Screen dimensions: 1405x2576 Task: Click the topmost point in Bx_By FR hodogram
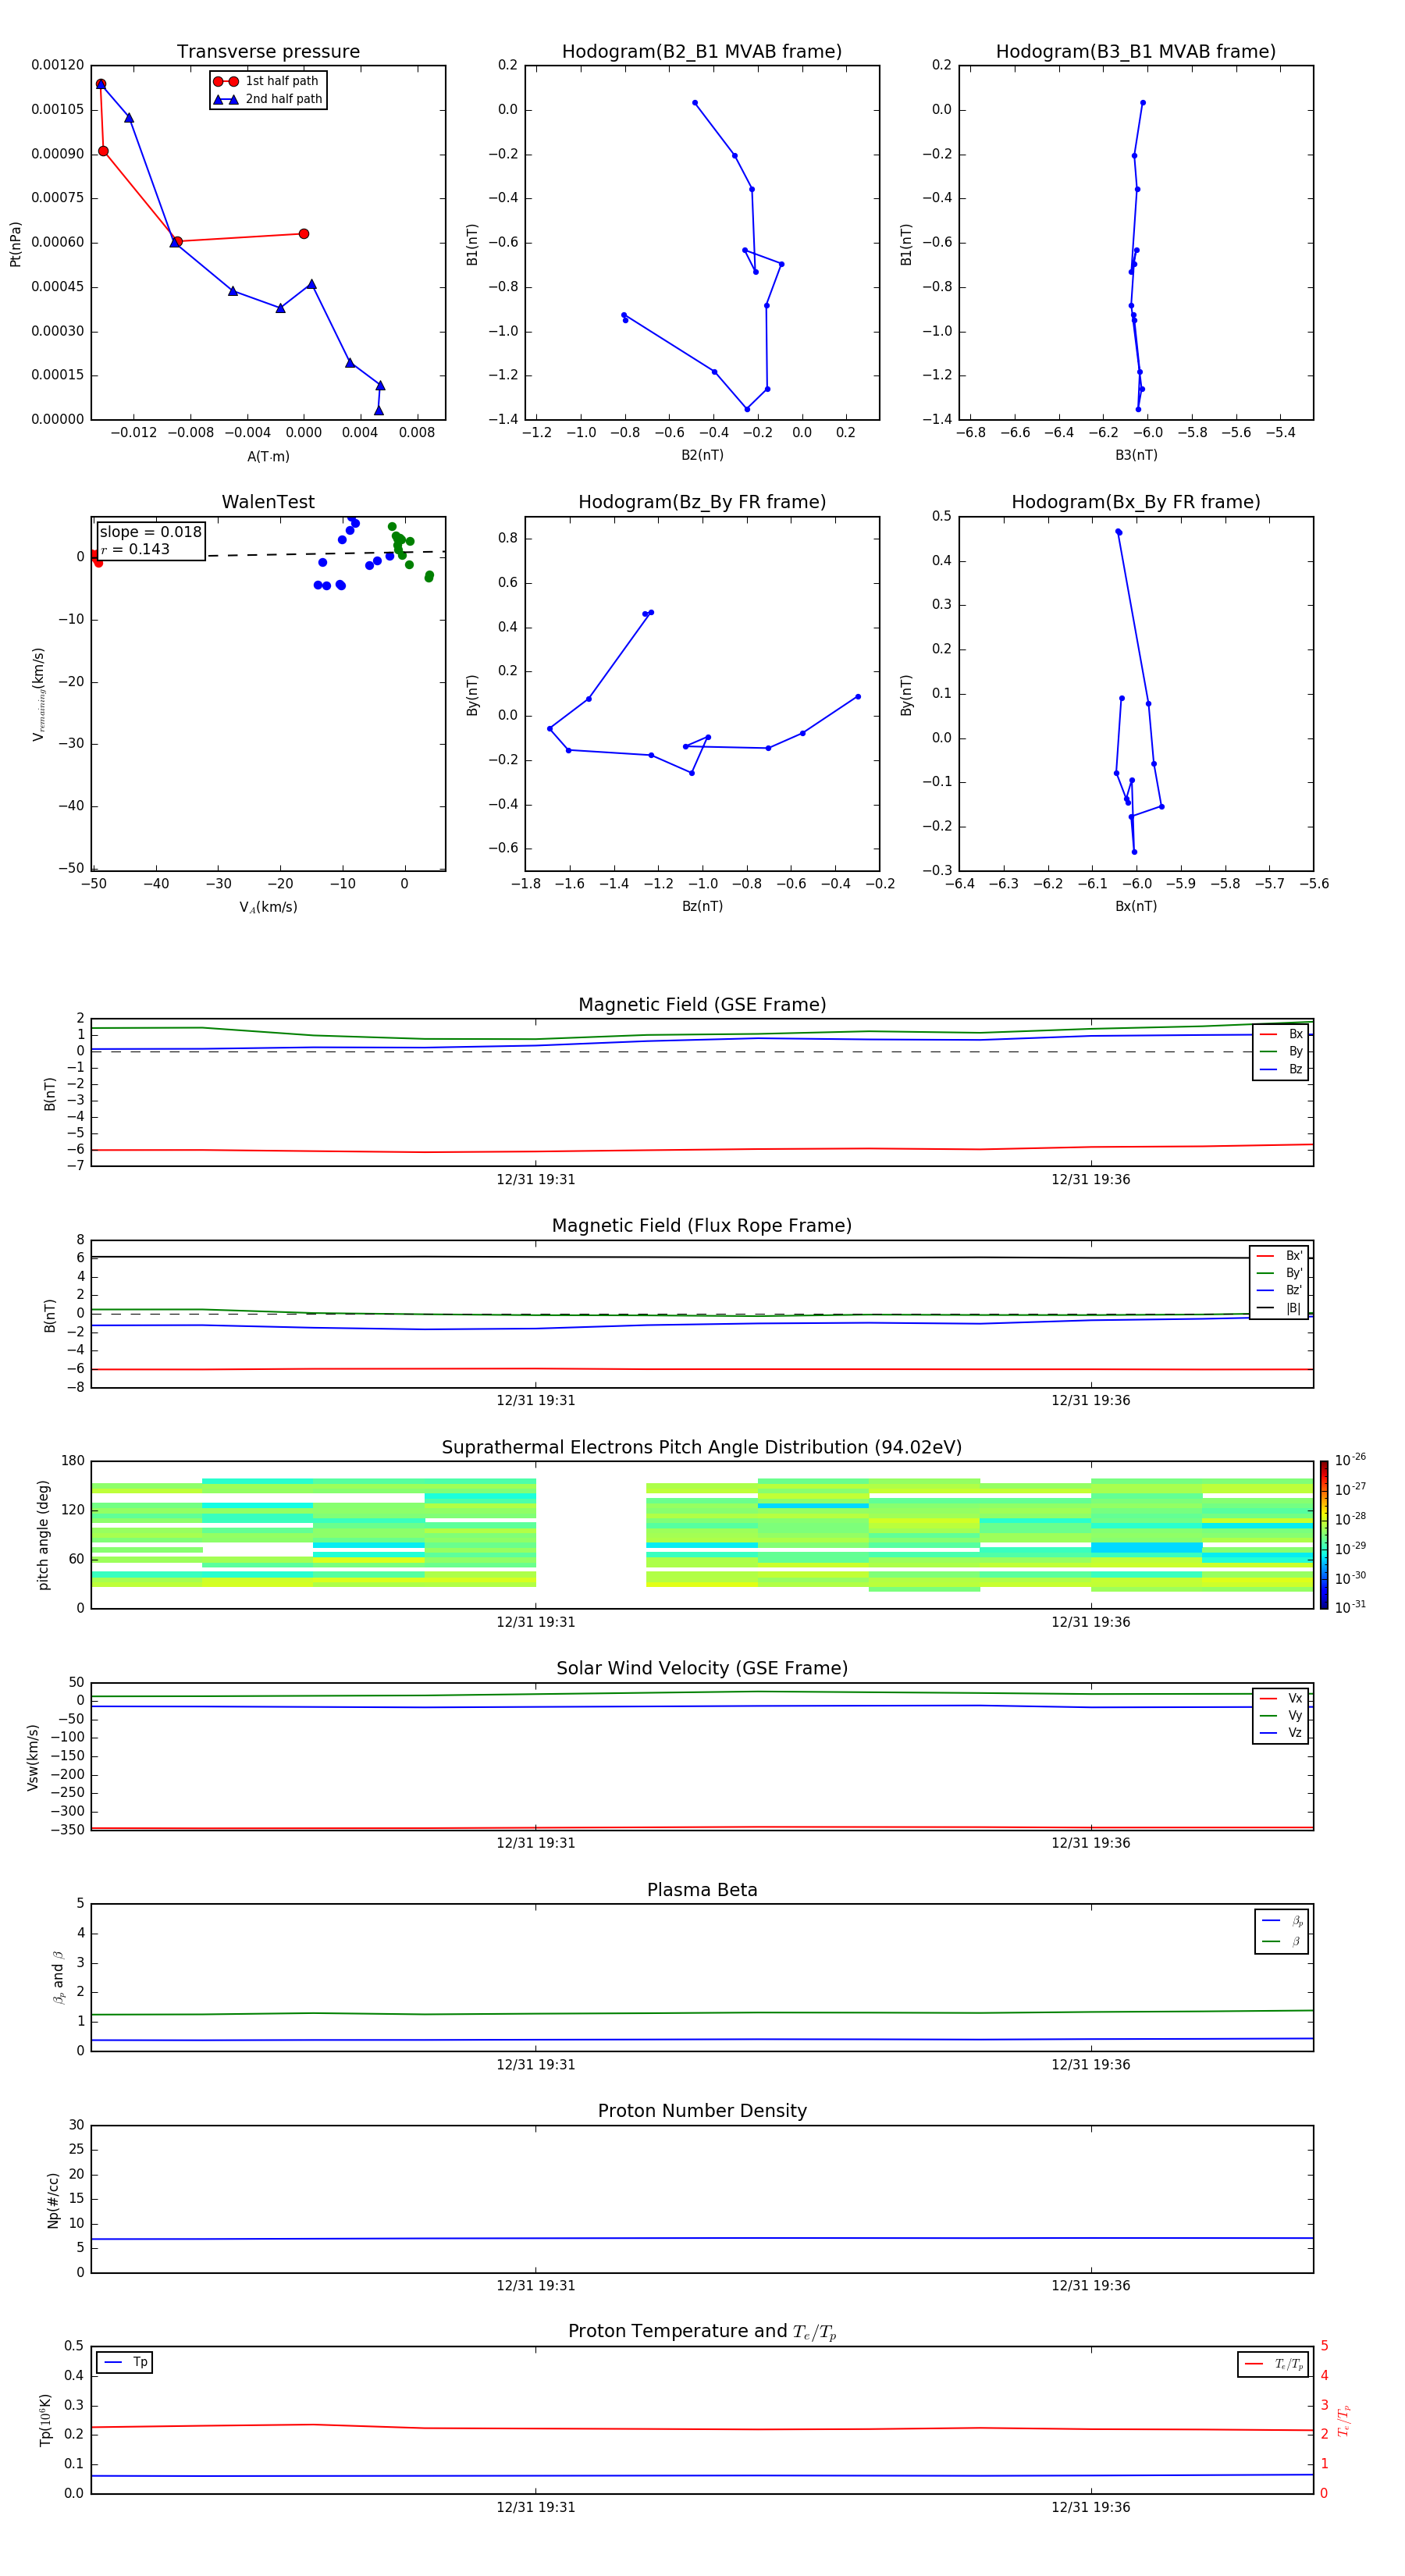click(x=1117, y=531)
